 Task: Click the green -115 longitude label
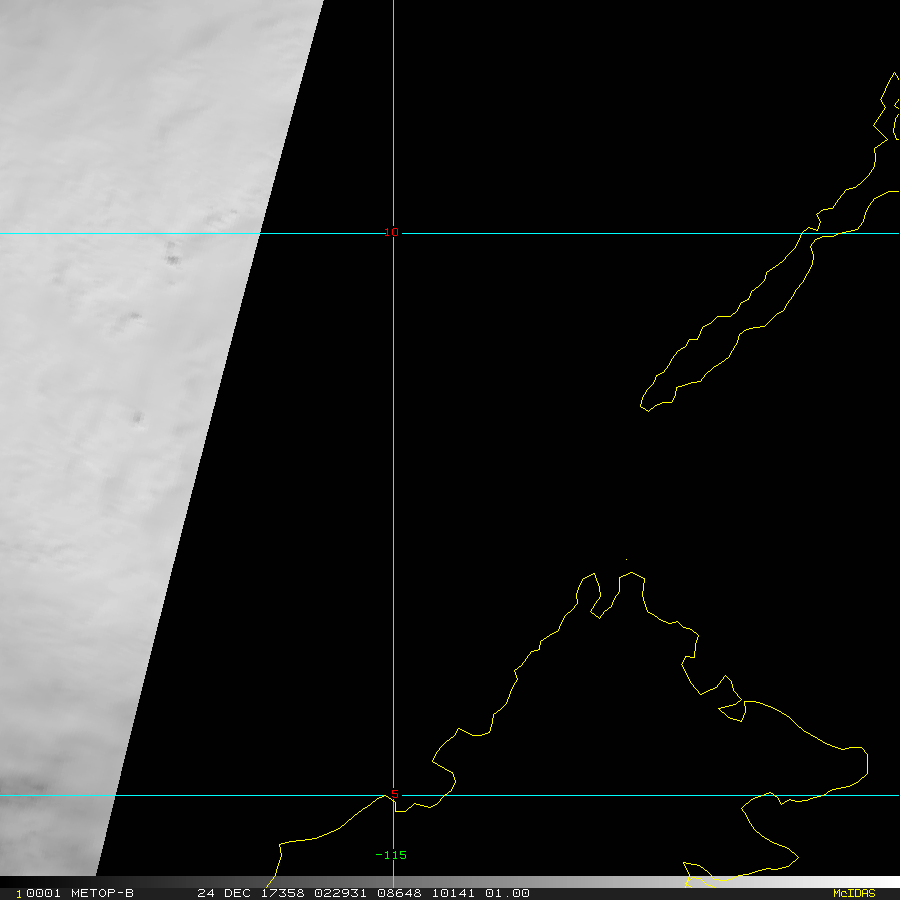pos(391,855)
